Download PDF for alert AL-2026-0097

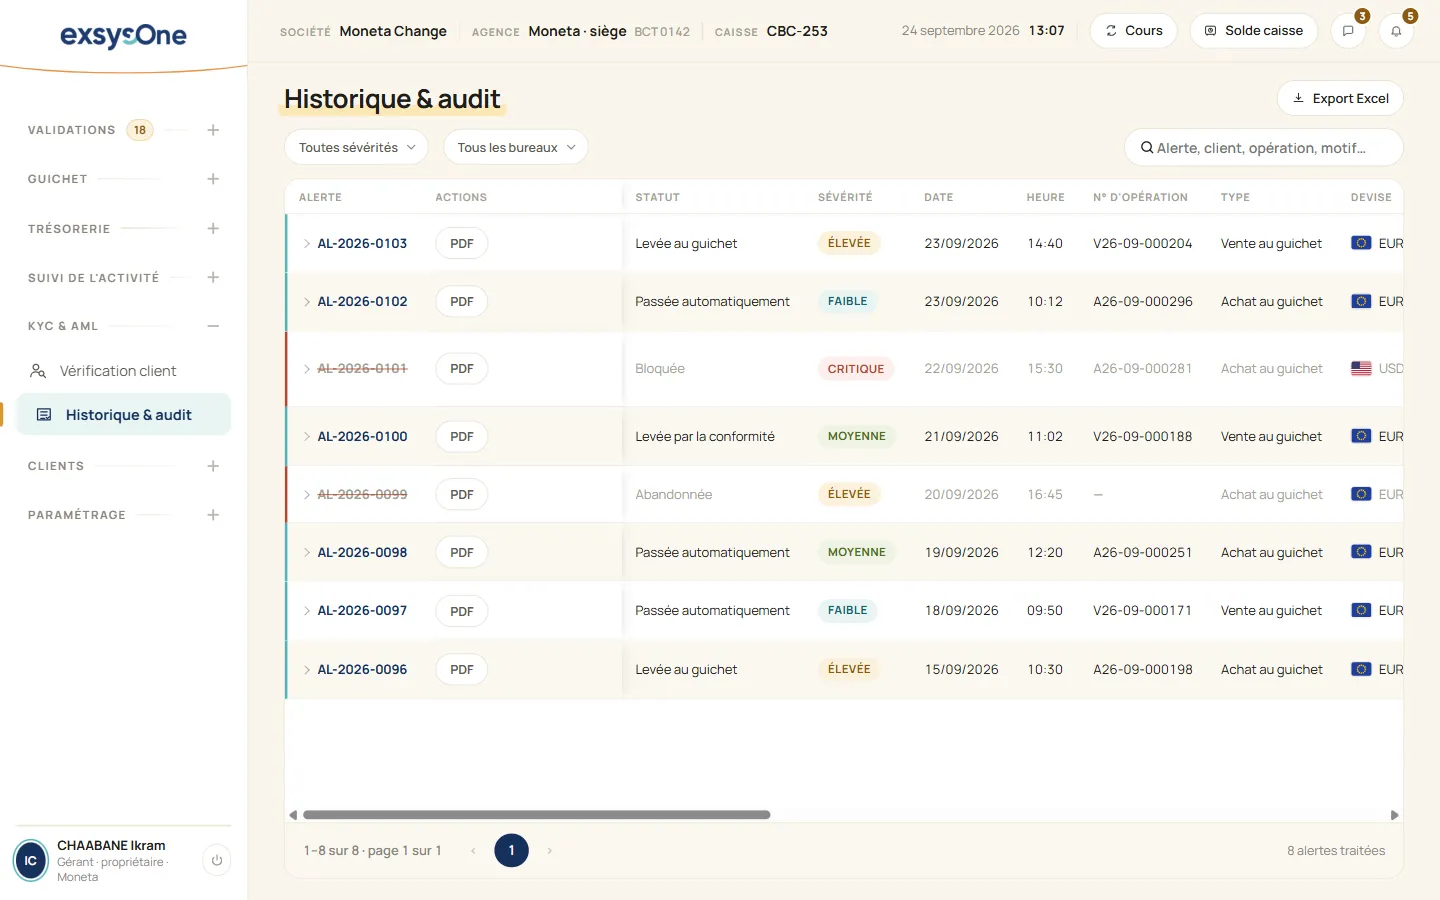(x=462, y=611)
